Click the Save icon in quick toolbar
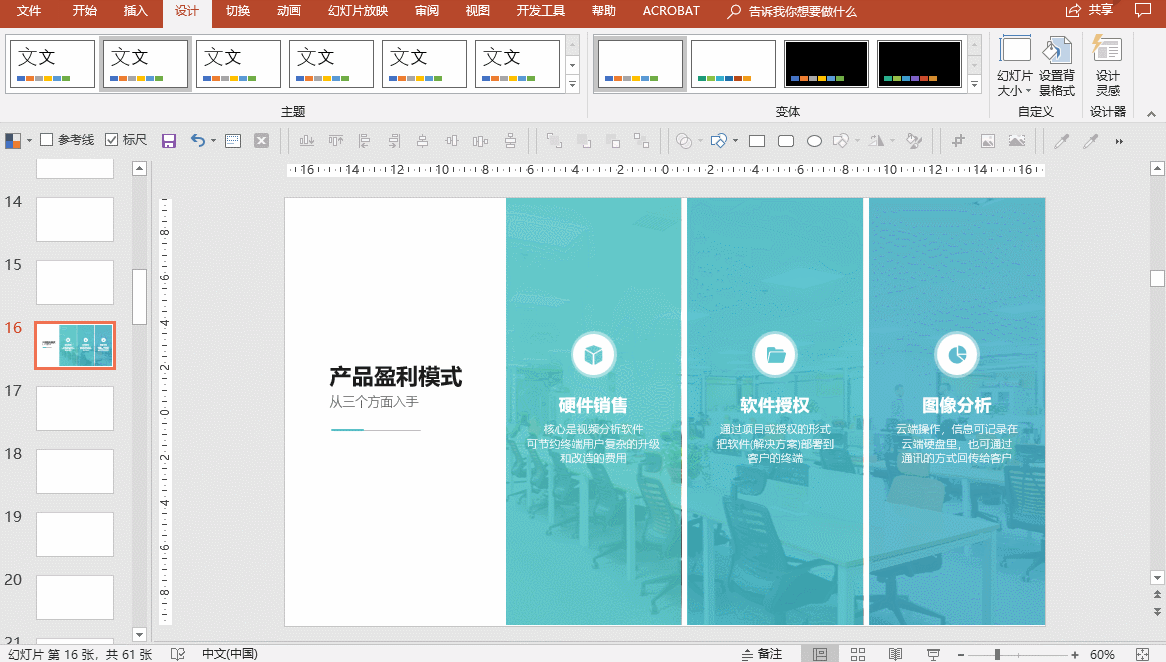This screenshot has width=1166, height=662. coord(169,141)
